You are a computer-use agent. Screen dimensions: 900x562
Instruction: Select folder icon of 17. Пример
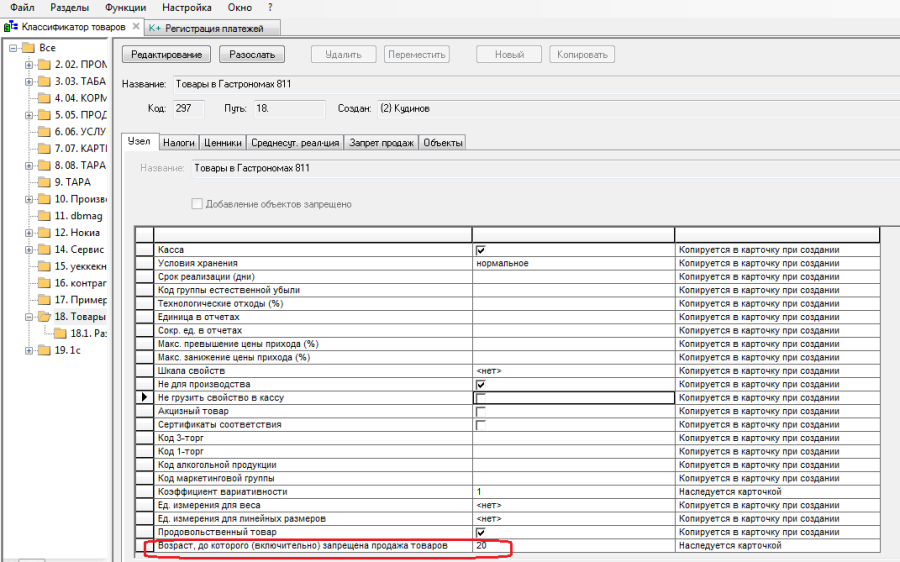tap(44, 300)
